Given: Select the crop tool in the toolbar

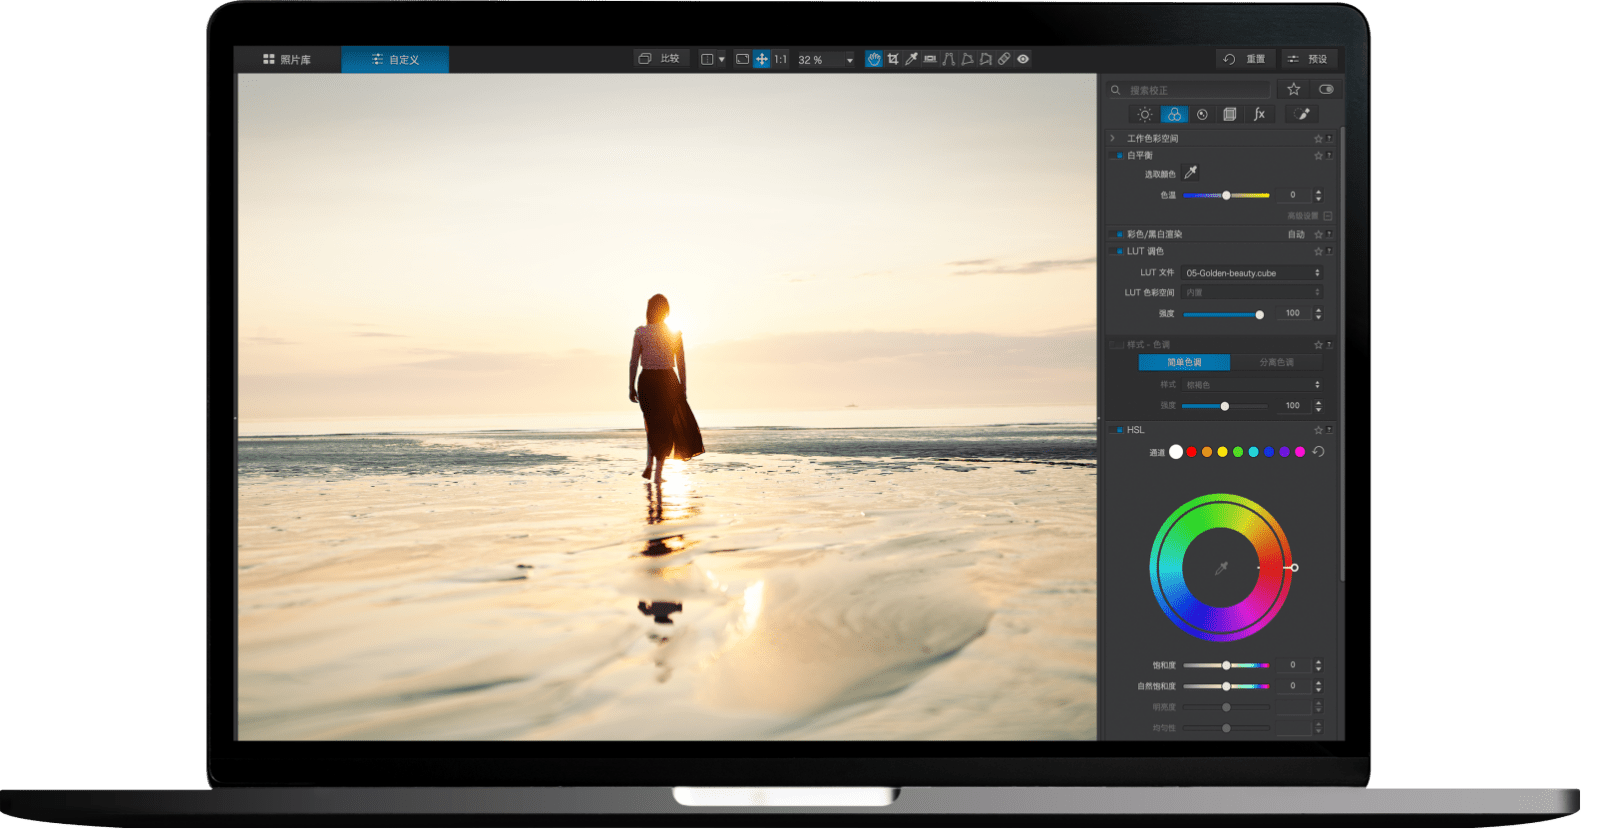Looking at the screenshot, I should [893, 59].
